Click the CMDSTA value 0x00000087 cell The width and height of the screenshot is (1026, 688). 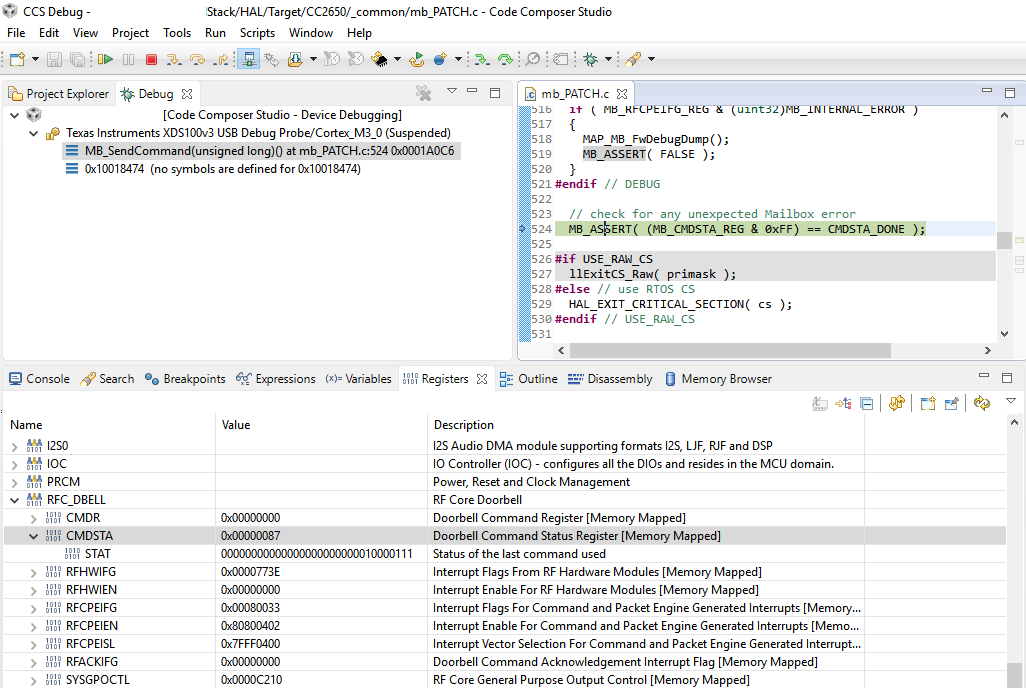tap(251, 536)
